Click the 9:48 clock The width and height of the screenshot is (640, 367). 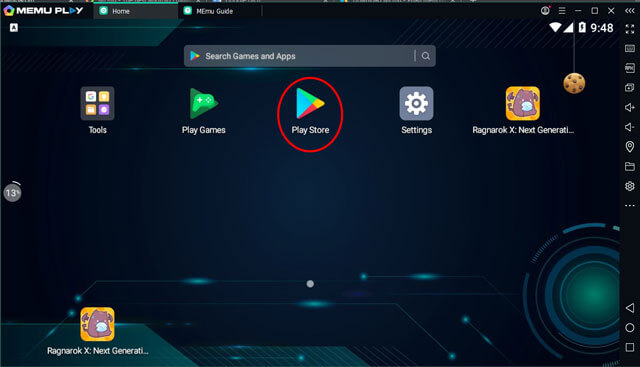602,28
